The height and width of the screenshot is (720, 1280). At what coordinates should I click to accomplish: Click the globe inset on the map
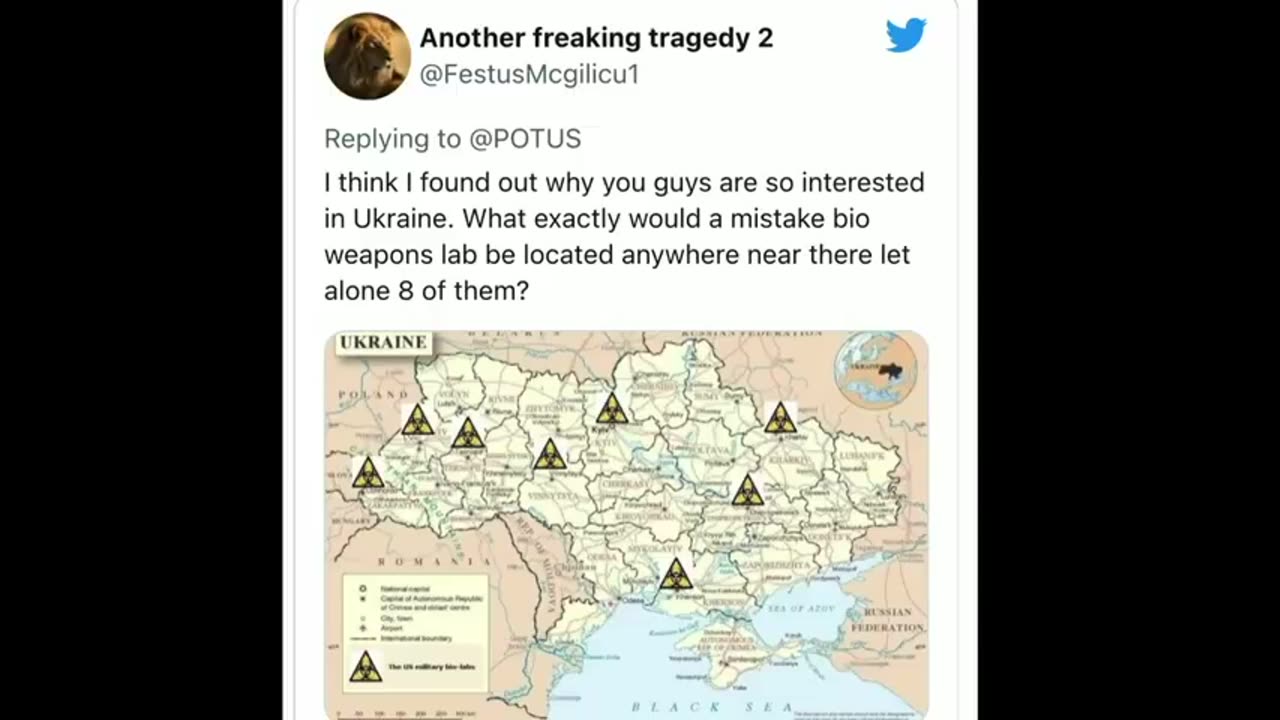[x=876, y=370]
